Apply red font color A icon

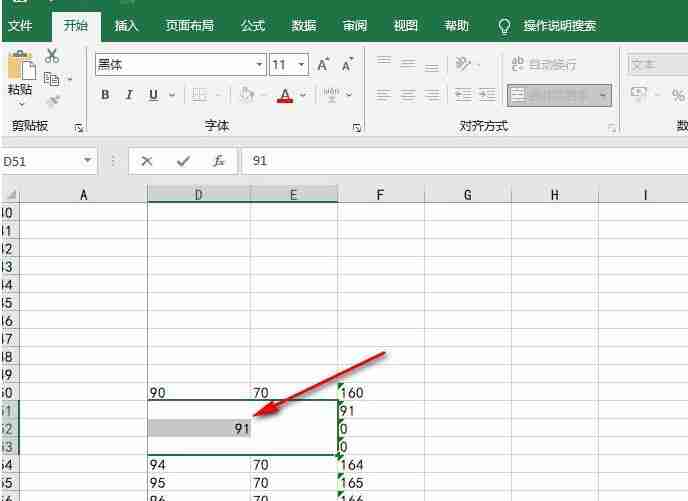tap(285, 95)
